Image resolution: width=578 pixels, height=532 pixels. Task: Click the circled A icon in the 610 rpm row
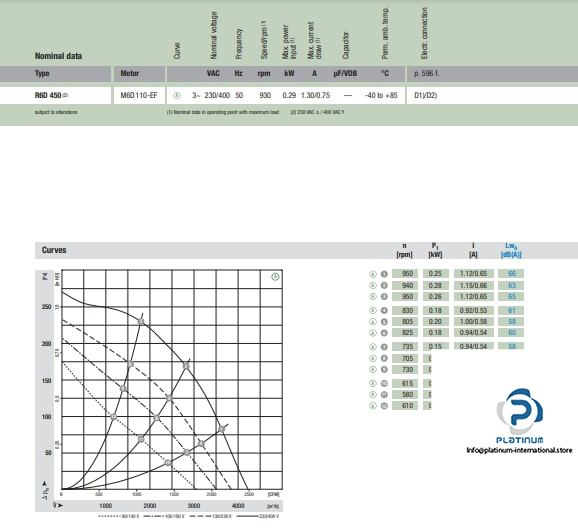pyautogui.click(x=373, y=406)
